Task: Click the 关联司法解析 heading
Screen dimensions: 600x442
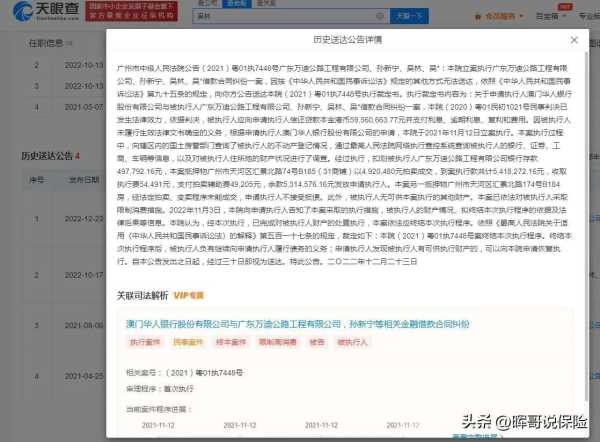Action: point(142,295)
